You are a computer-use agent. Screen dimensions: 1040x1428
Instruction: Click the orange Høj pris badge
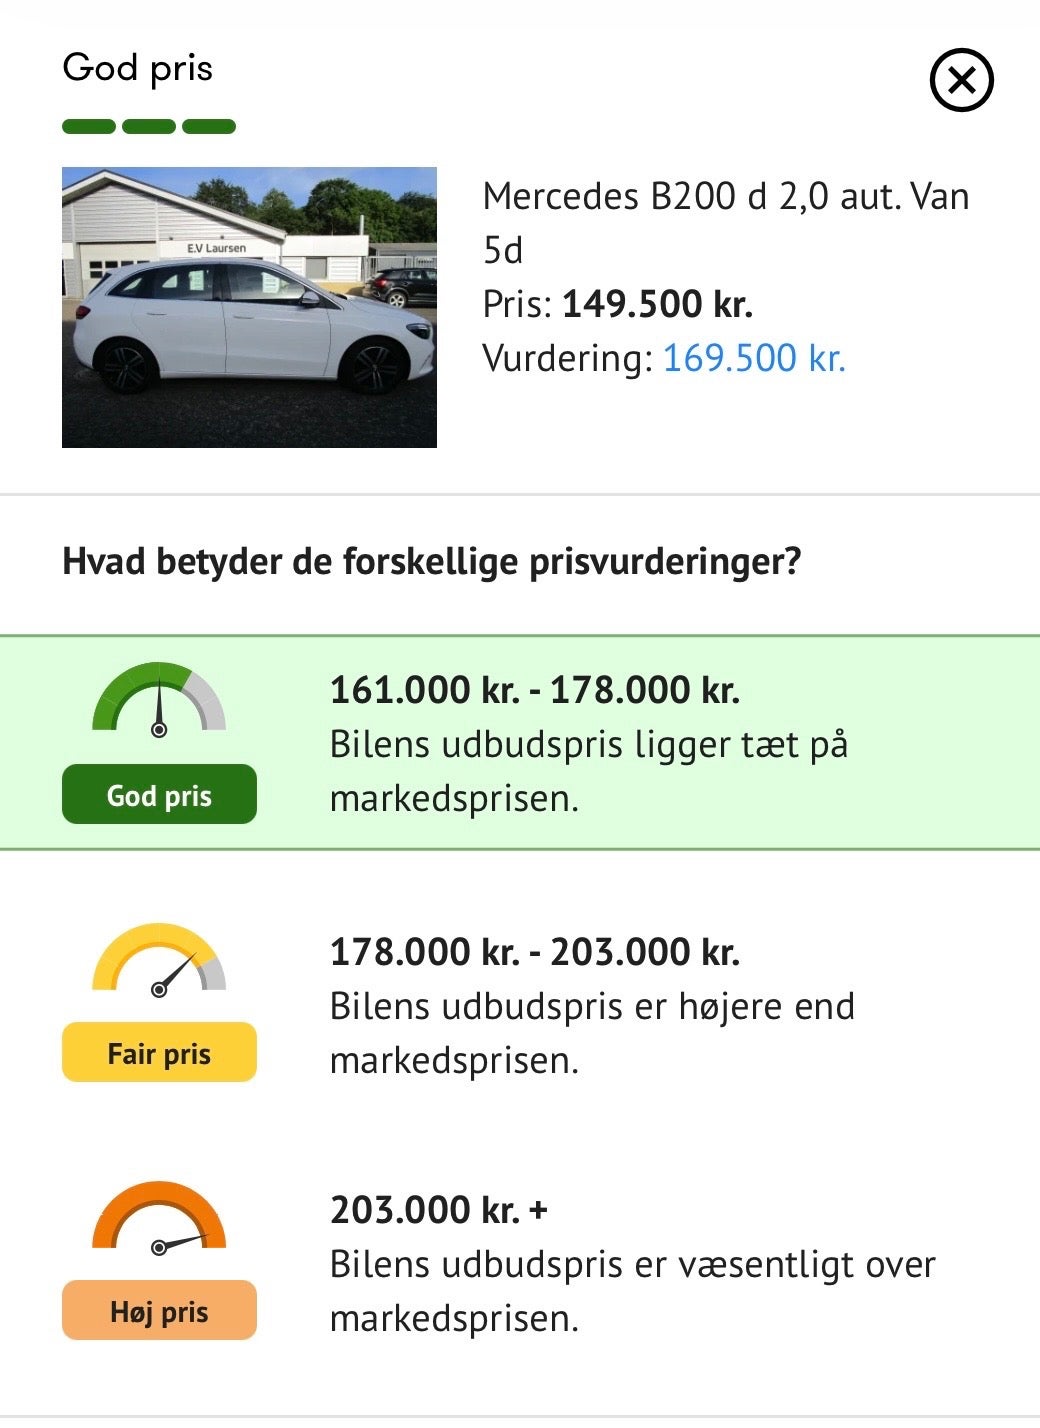159,1311
